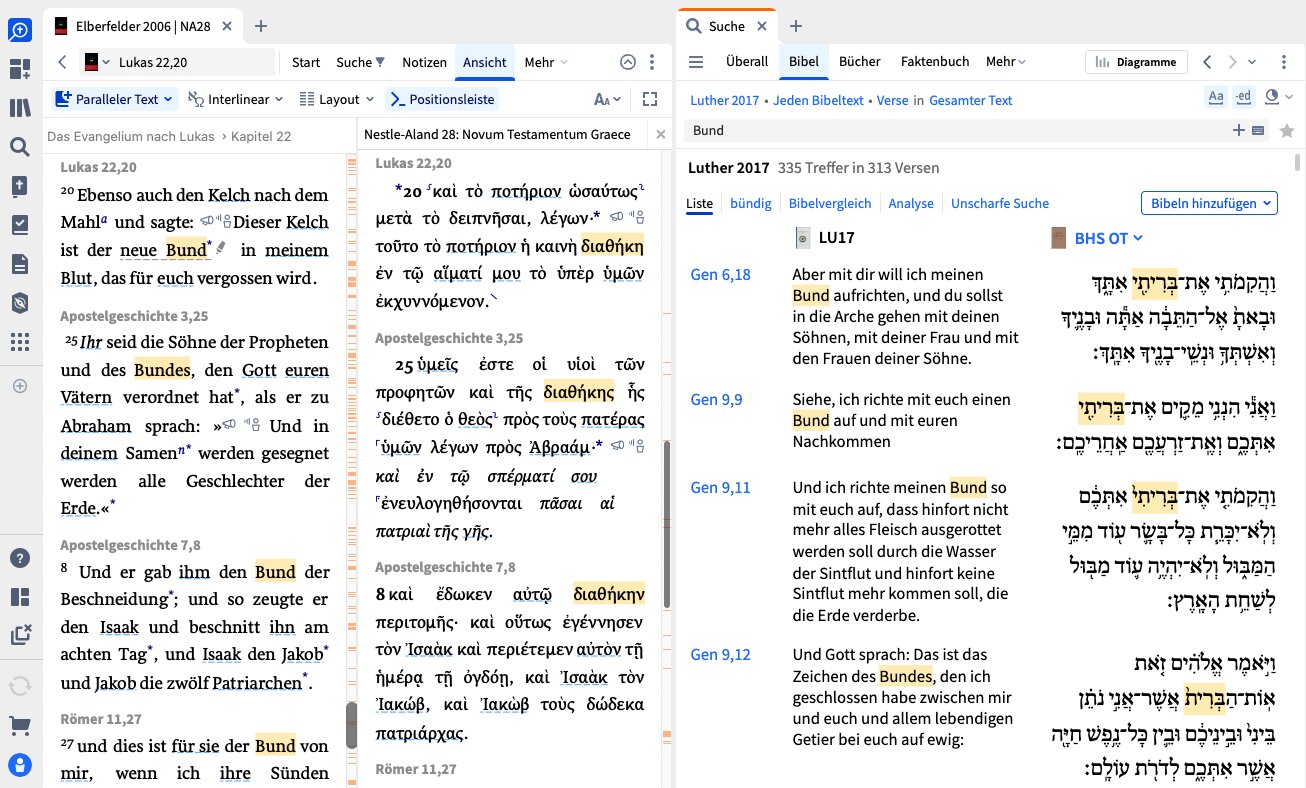The height and width of the screenshot is (788, 1306).
Task: Click the magnifier search icon in sidebar
Action: coord(20,148)
